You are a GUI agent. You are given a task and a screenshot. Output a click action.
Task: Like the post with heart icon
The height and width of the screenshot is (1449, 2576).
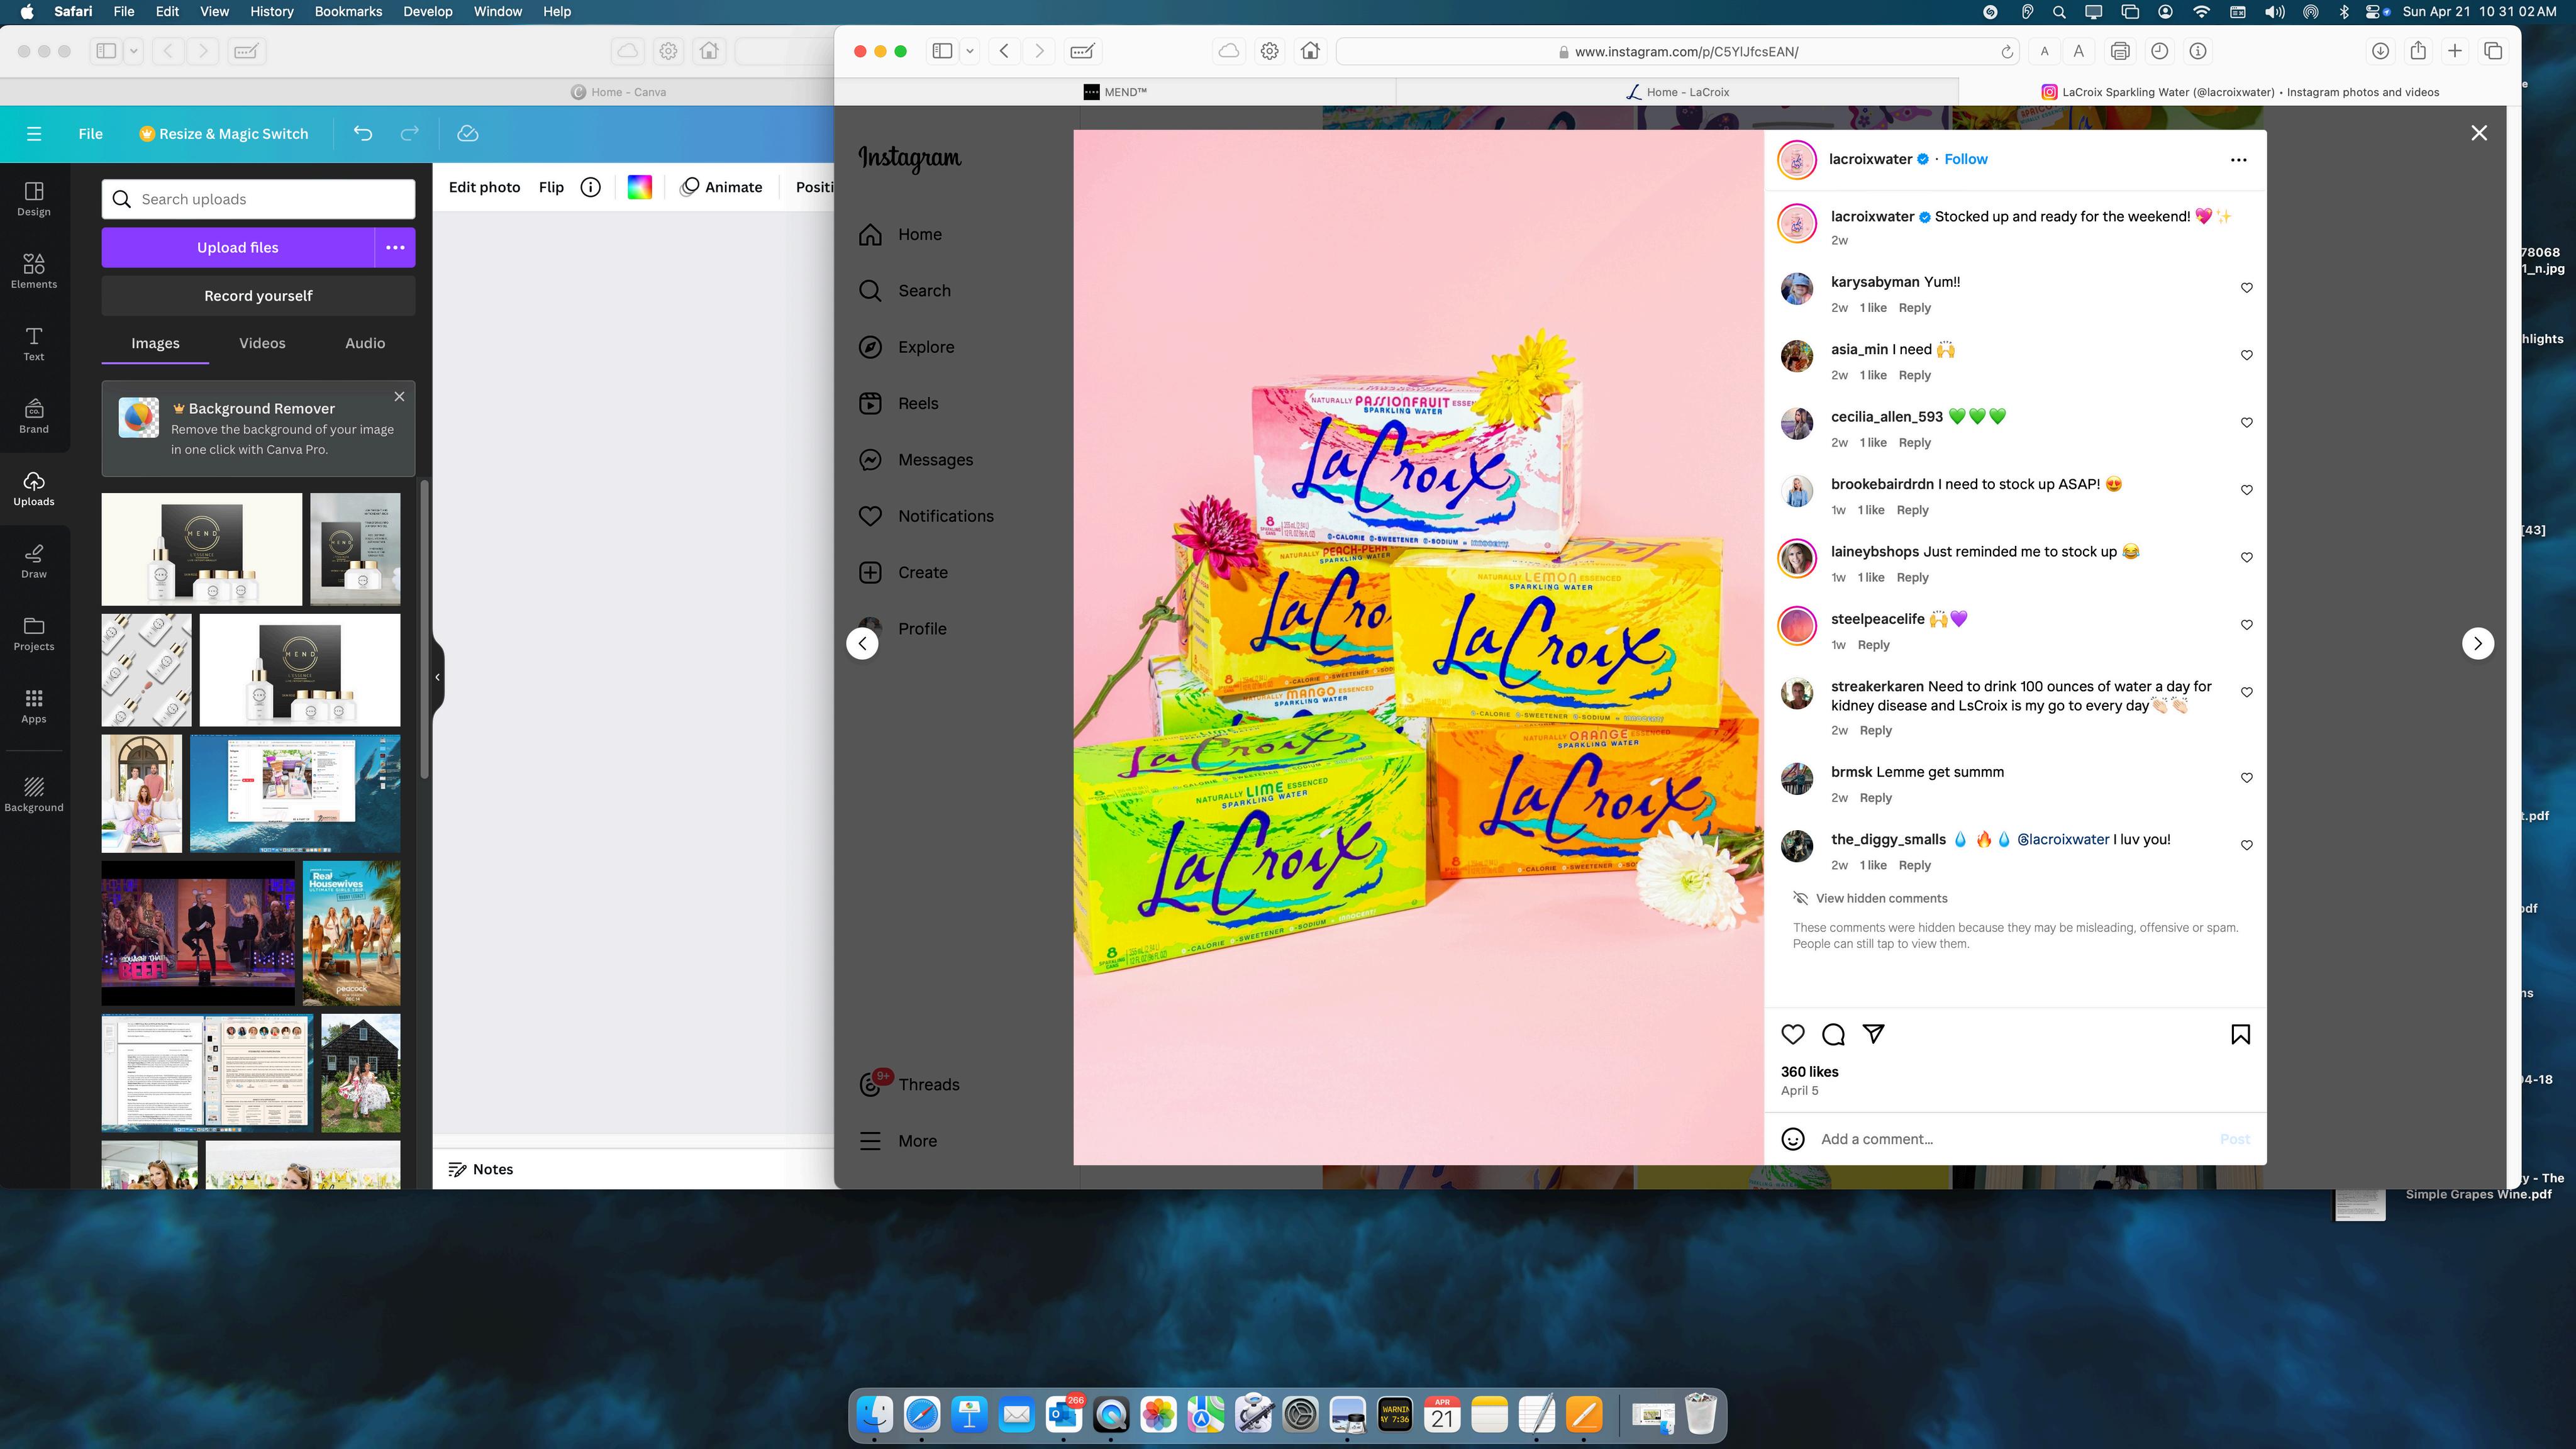(1793, 1034)
